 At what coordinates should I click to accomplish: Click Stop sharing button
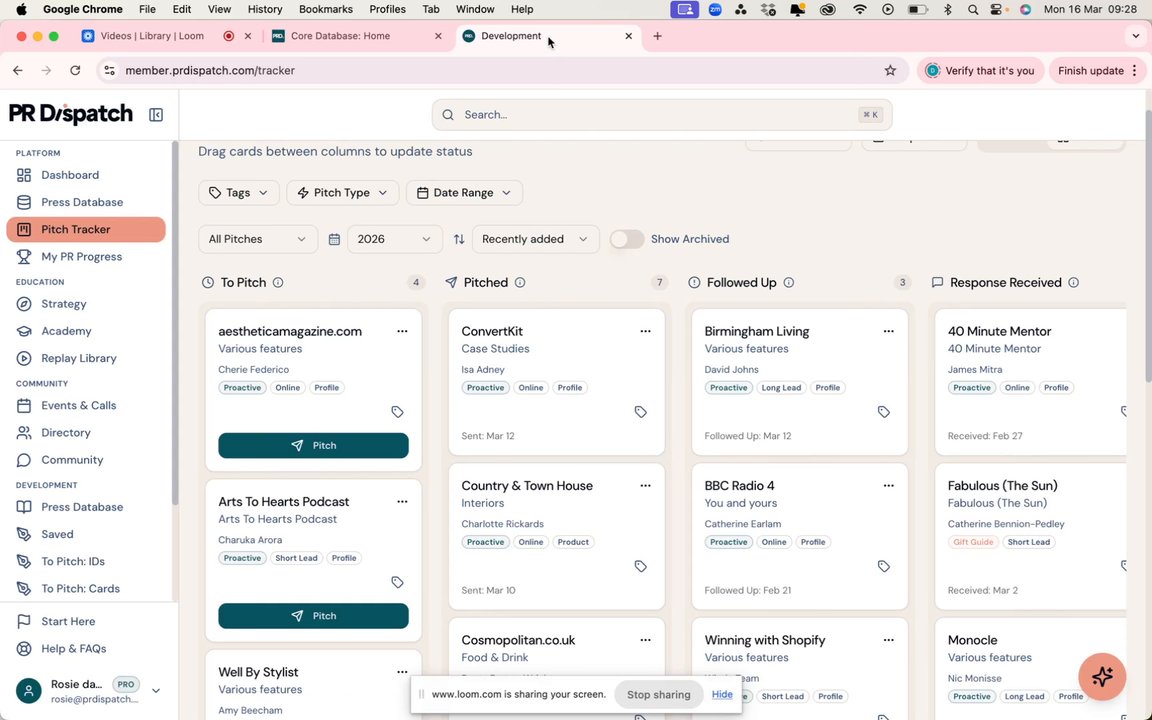[x=658, y=694]
